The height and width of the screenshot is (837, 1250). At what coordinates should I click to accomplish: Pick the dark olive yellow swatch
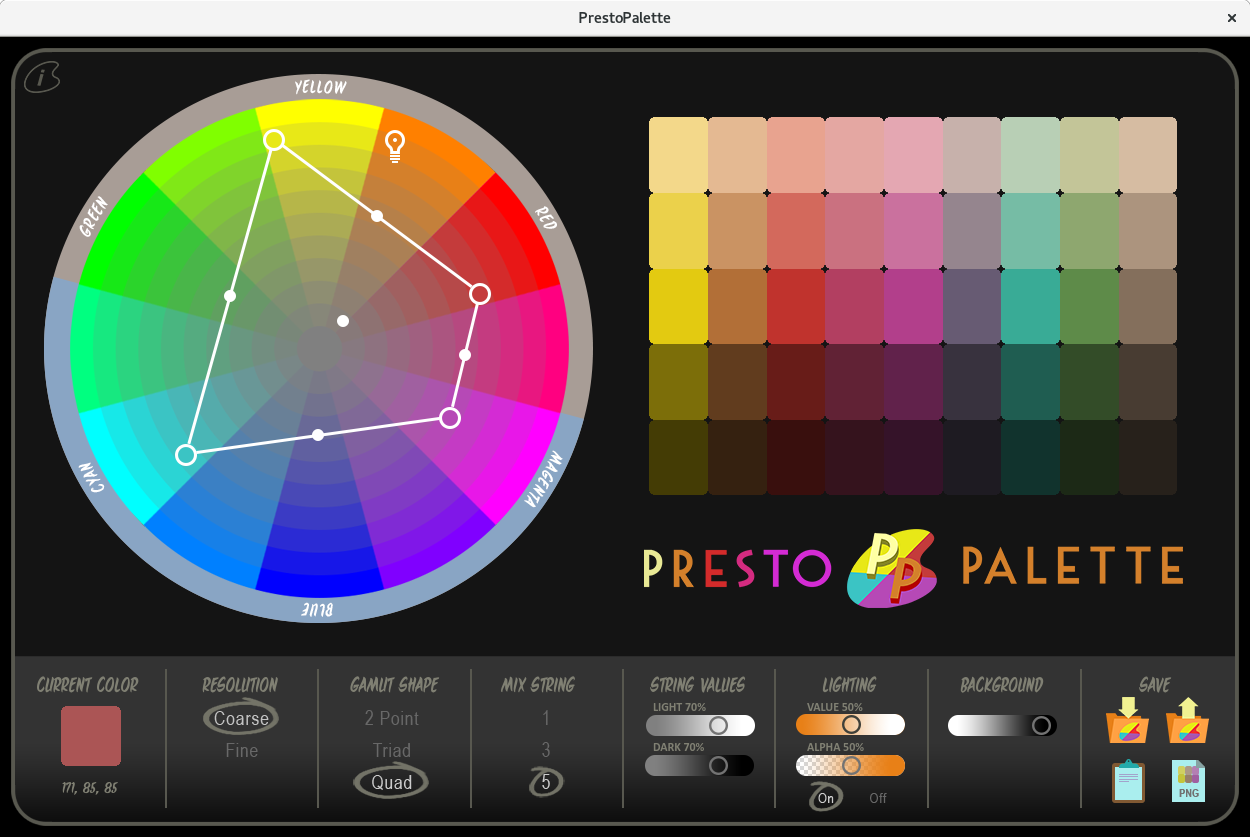[x=678, y=381]
